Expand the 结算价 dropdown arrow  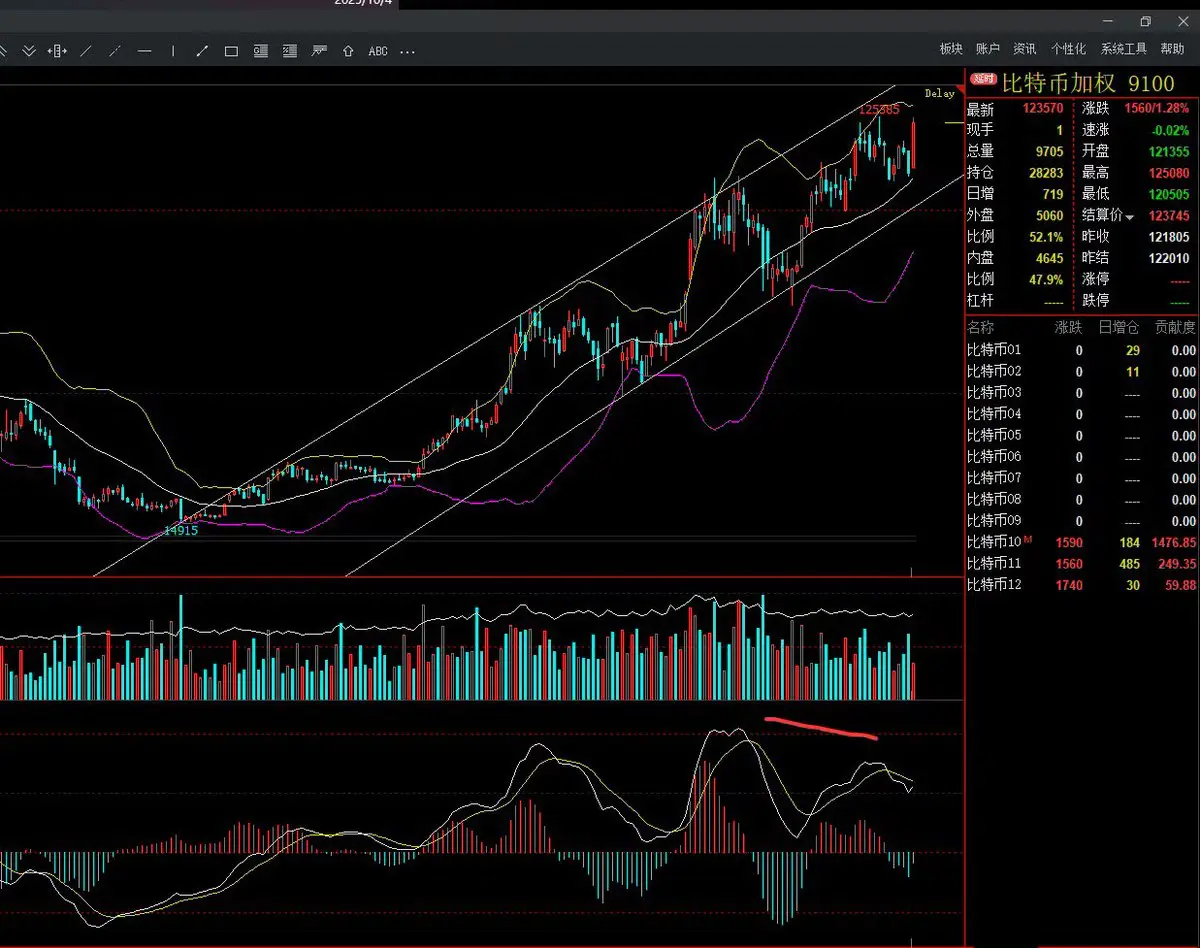pyautogui.click(x=1130, y=216)
